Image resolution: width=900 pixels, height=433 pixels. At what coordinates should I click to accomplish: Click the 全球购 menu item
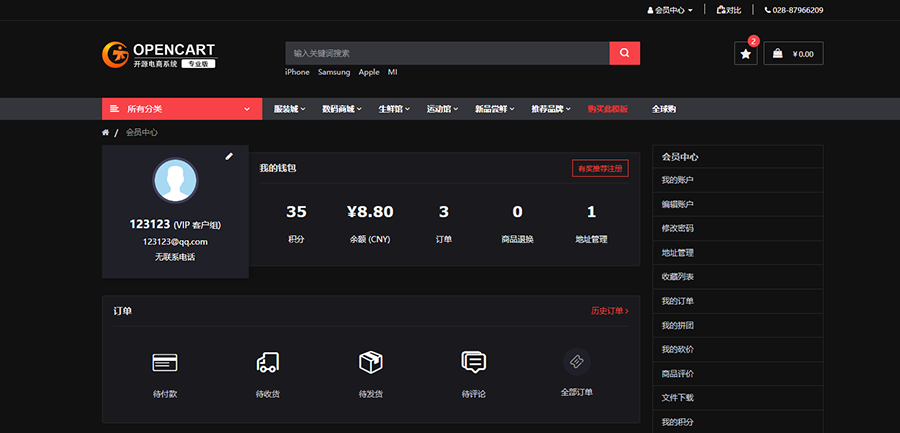[664, 109]
